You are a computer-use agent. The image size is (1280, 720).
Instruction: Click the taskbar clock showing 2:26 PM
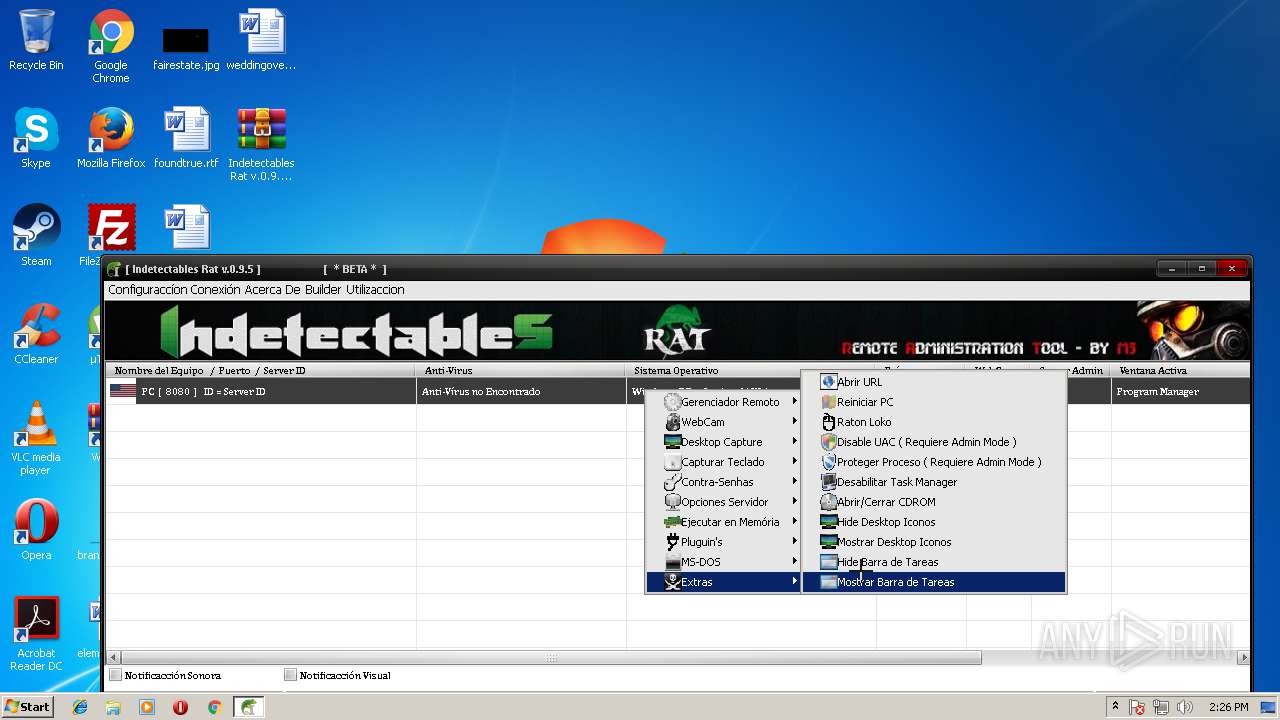1228,707
